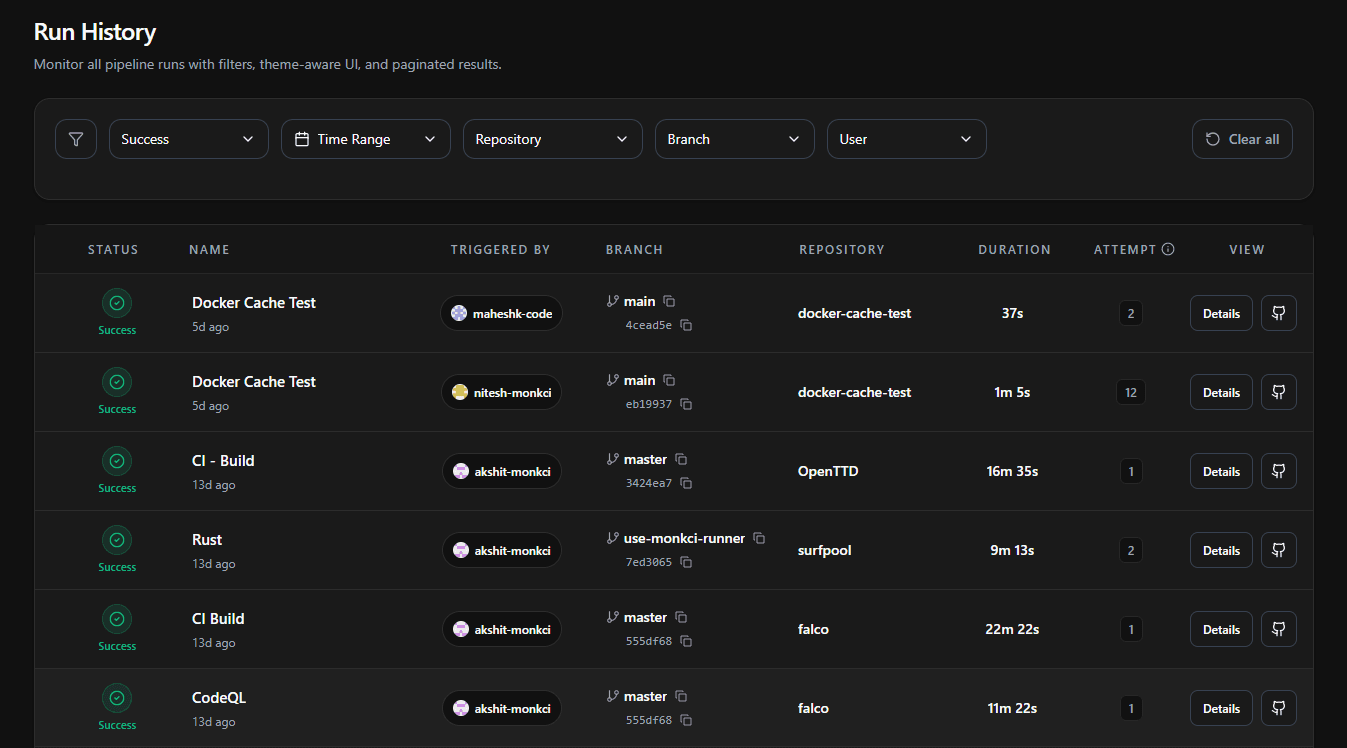
Task: Copy commit hash 4cead5e
Action: [687, 325]
